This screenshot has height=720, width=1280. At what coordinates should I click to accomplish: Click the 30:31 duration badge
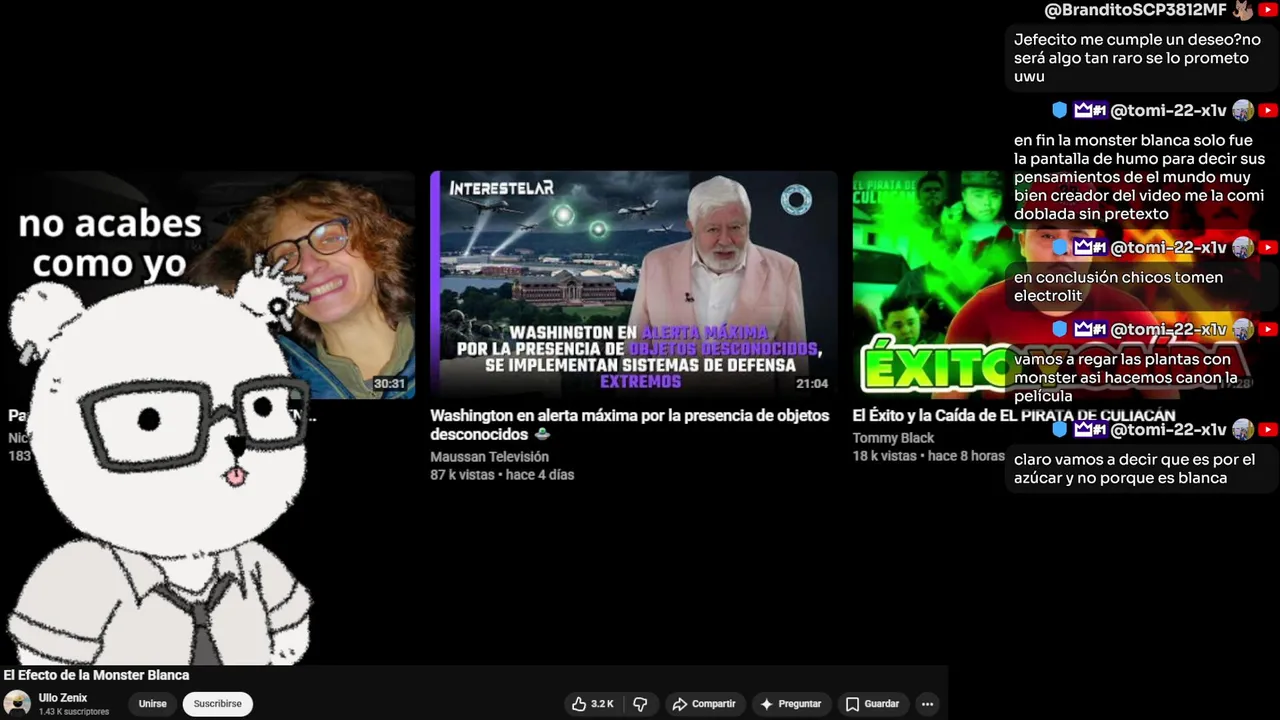(x=389, y=384)
